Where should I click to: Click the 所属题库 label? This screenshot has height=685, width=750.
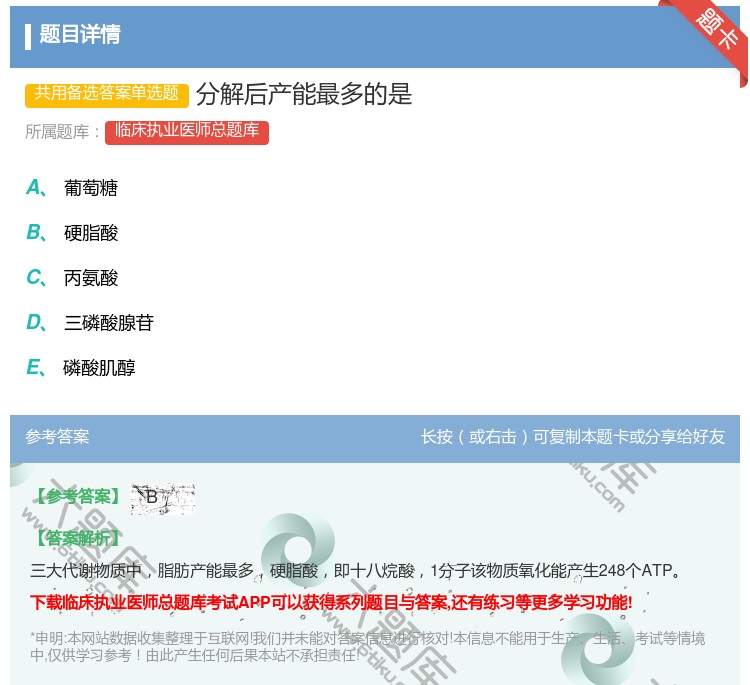click(62, 132)
